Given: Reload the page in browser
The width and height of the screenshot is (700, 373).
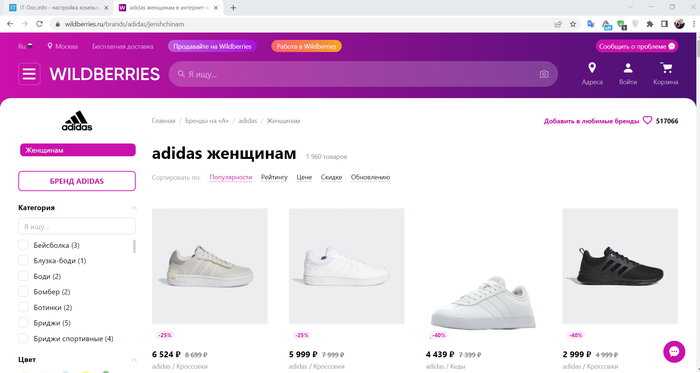Looking at the screenshot, I should 39,24.
